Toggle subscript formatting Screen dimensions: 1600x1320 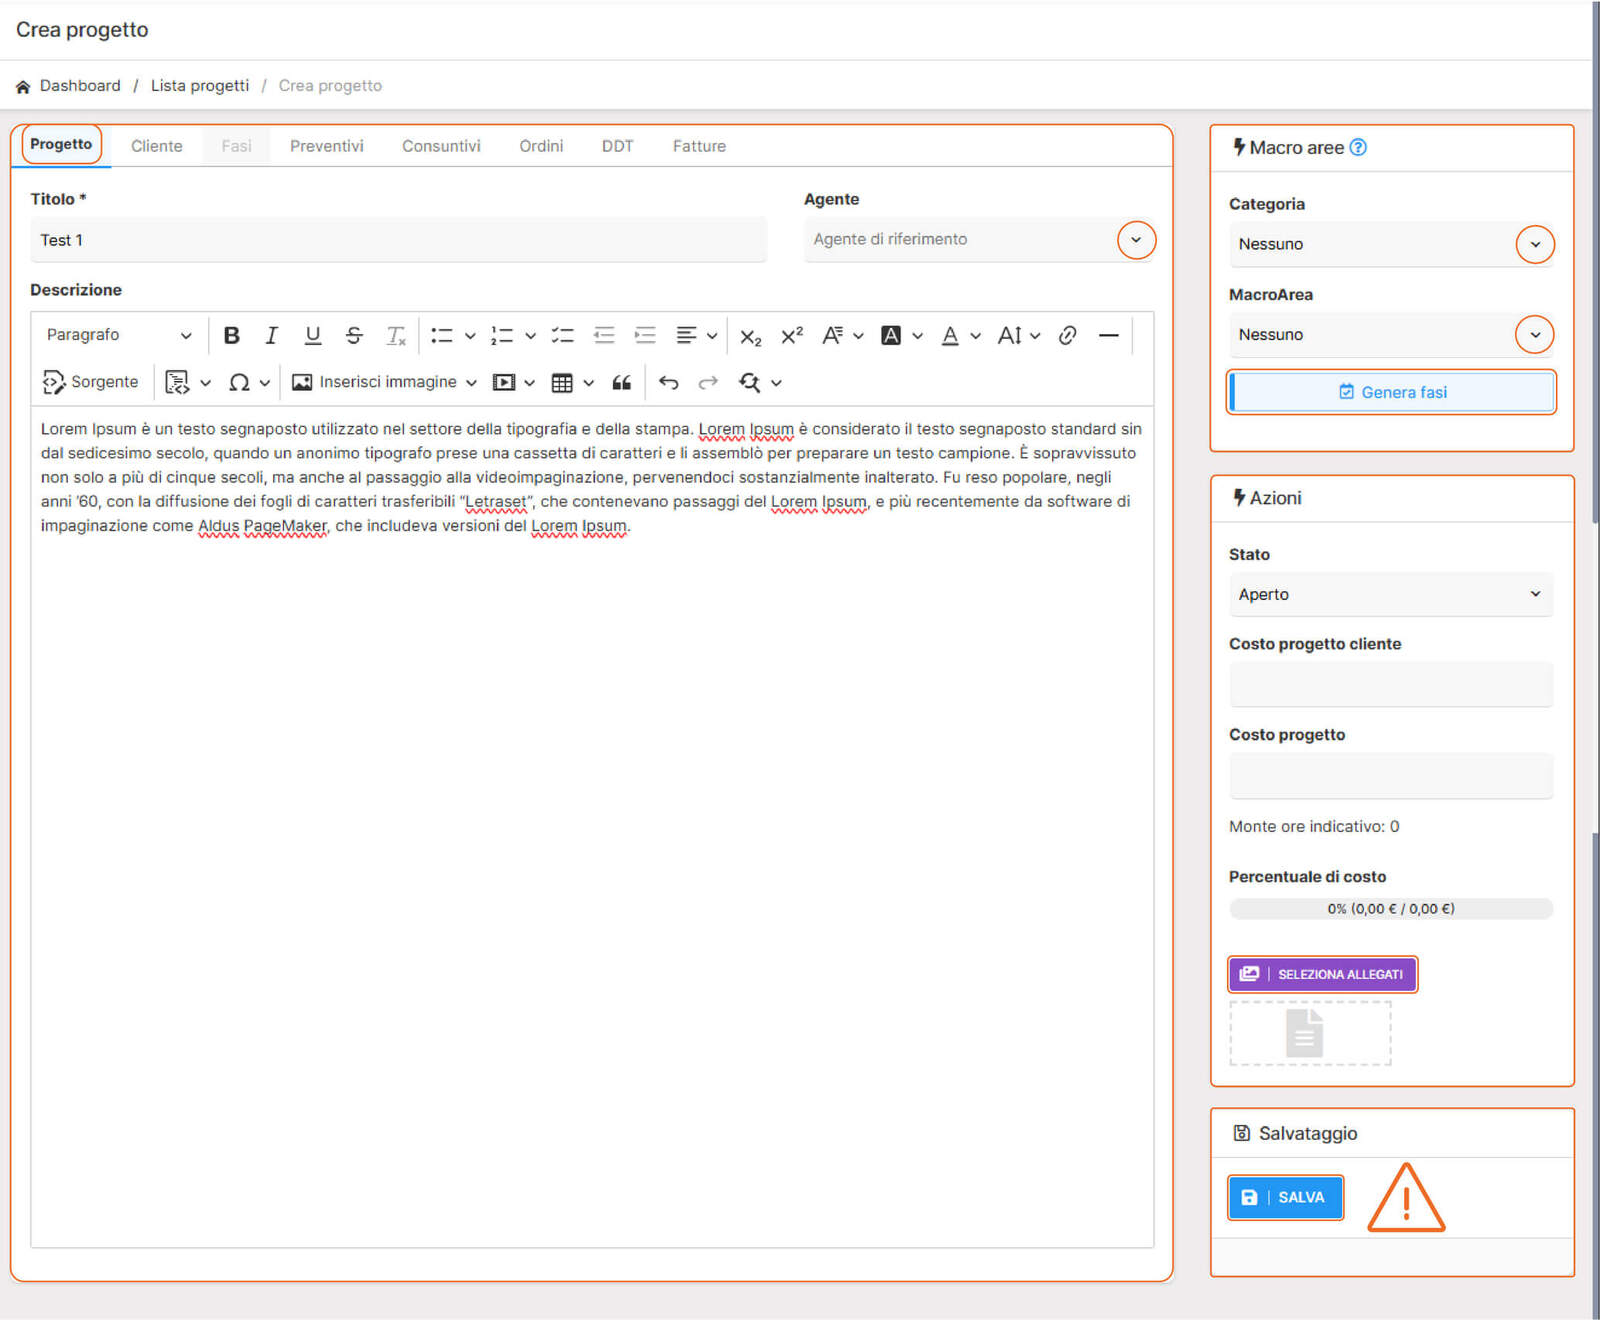tap(750, 336)
